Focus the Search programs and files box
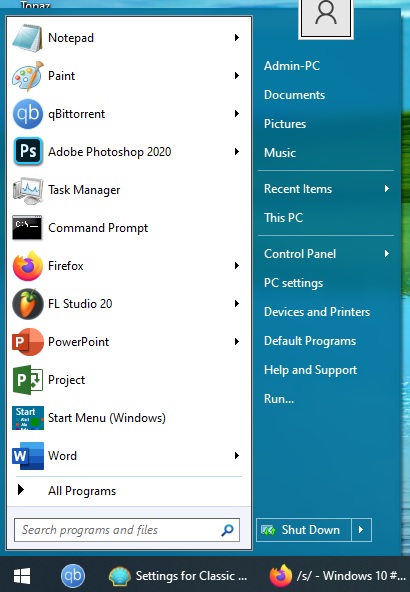 pyautogui.click(x=127, y=530)
